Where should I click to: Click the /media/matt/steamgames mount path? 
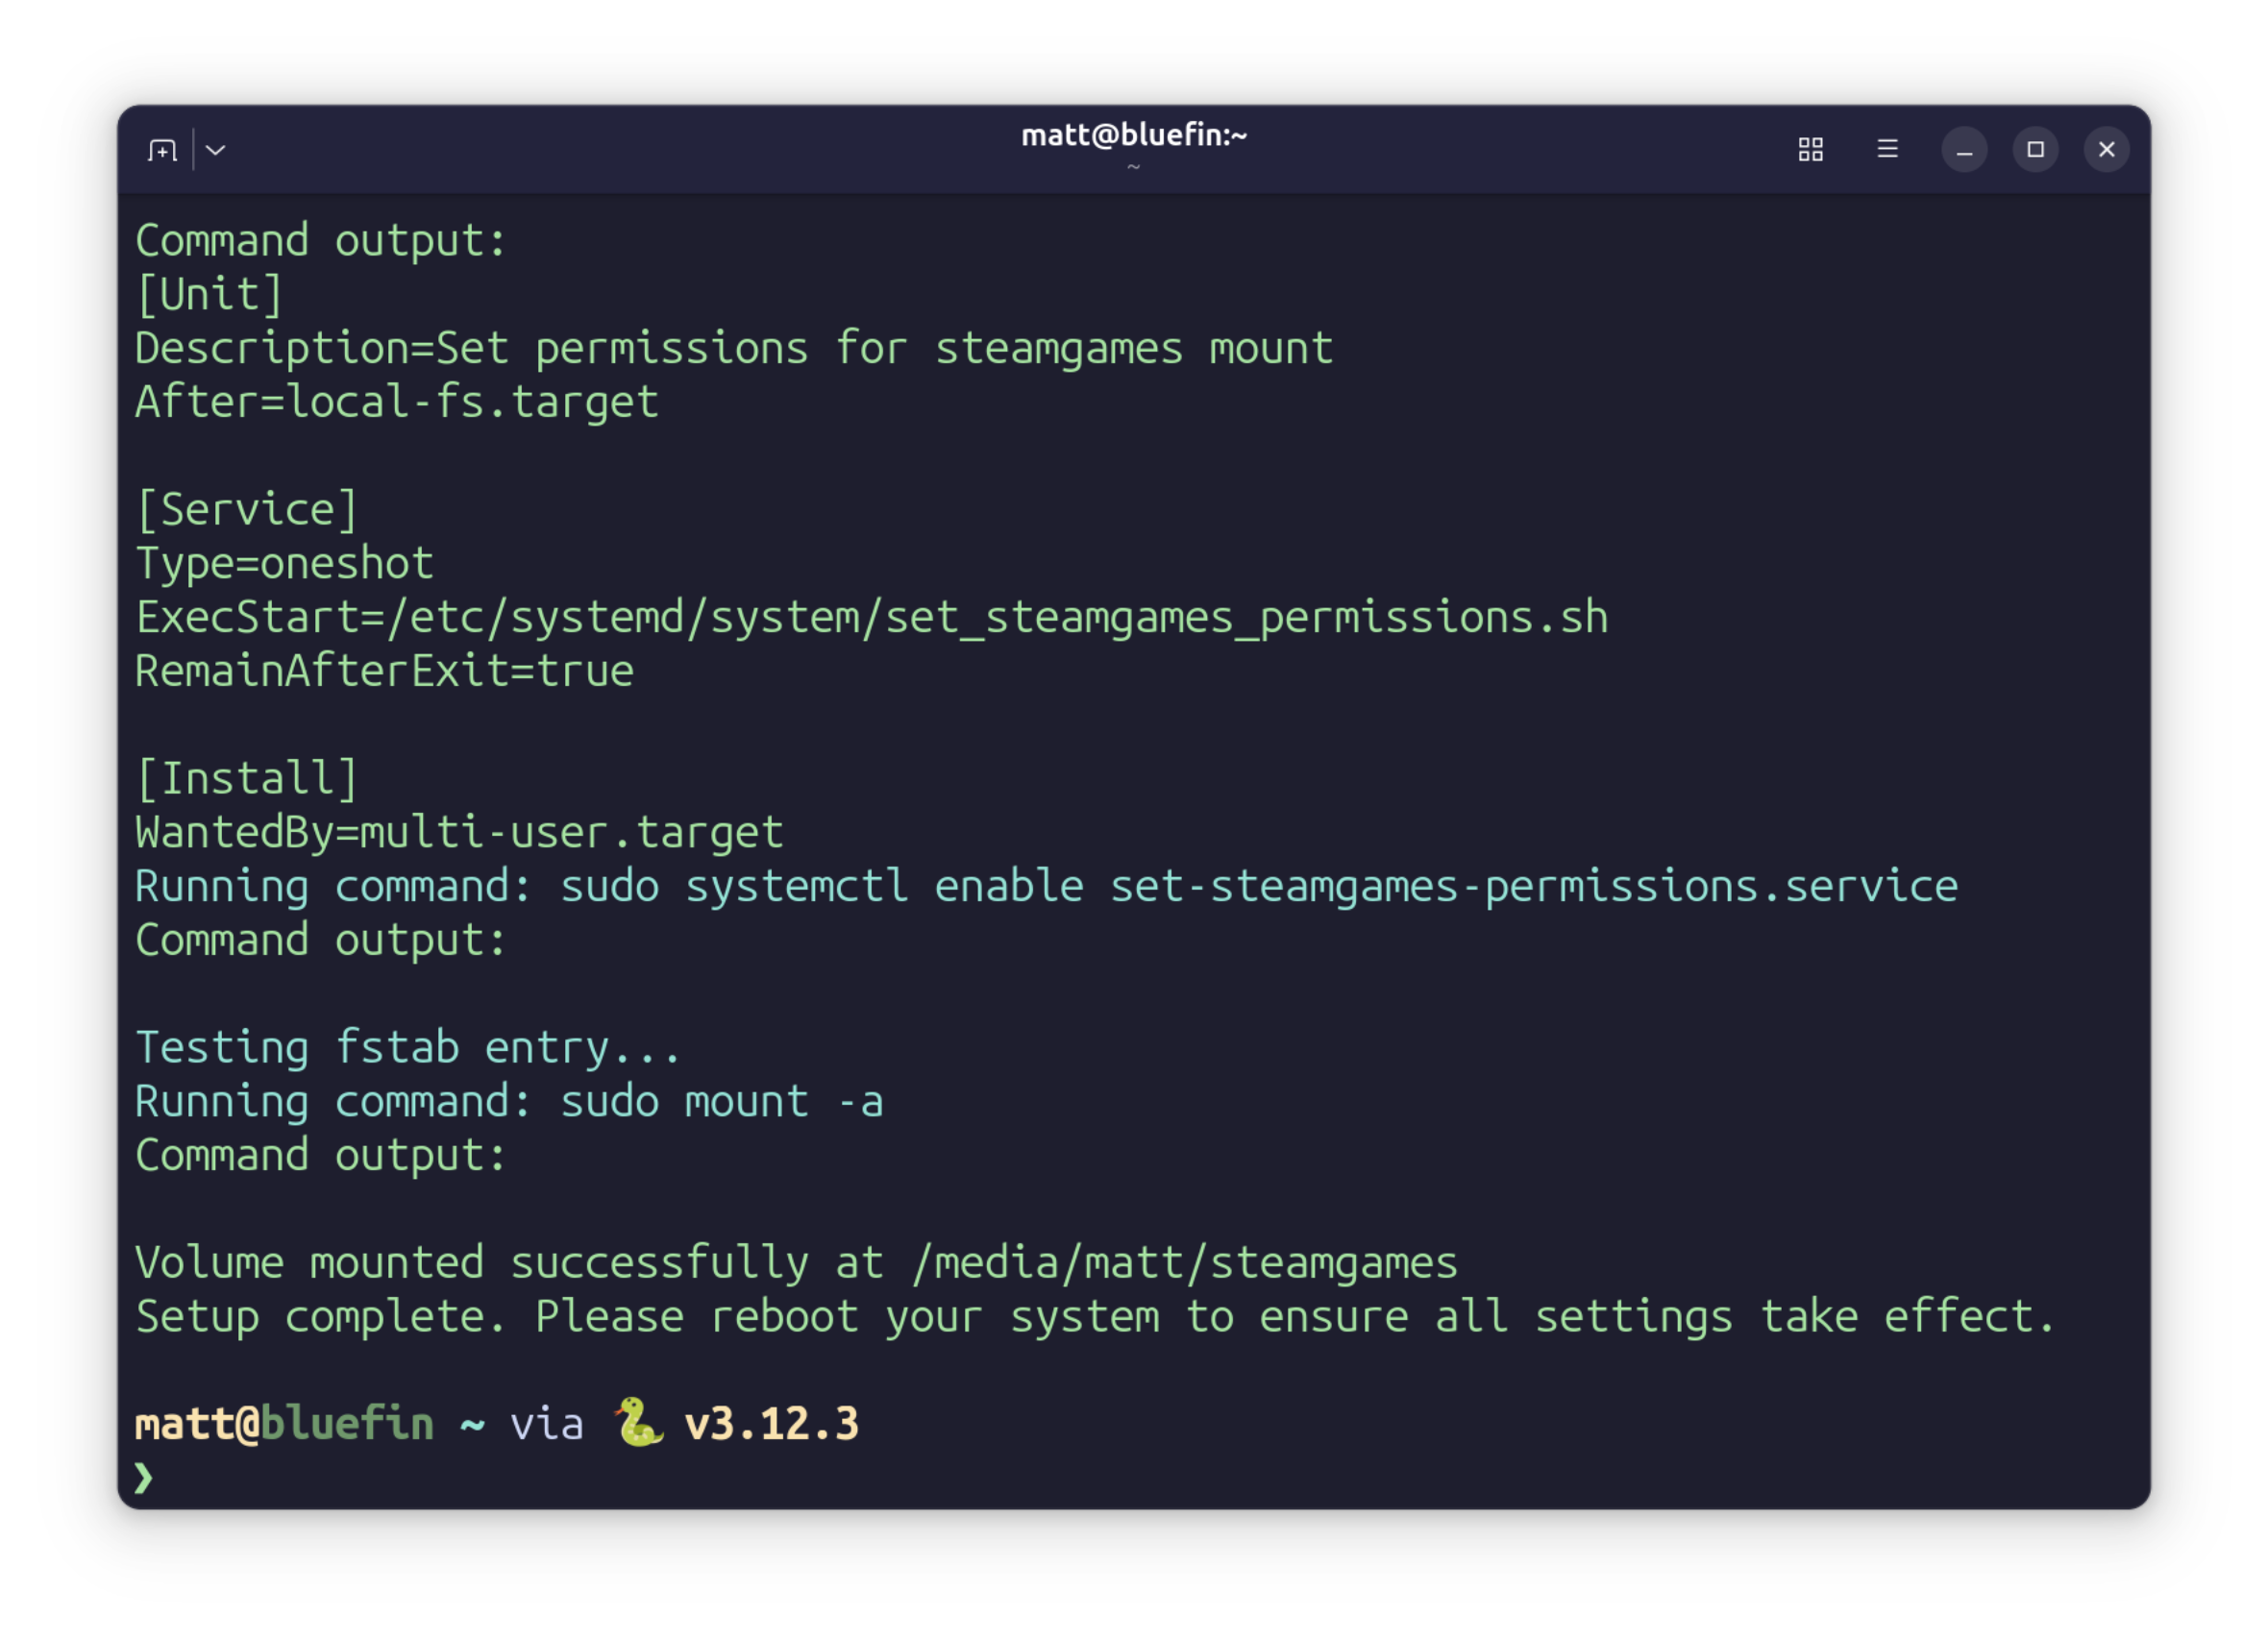pos(1184,1263)
